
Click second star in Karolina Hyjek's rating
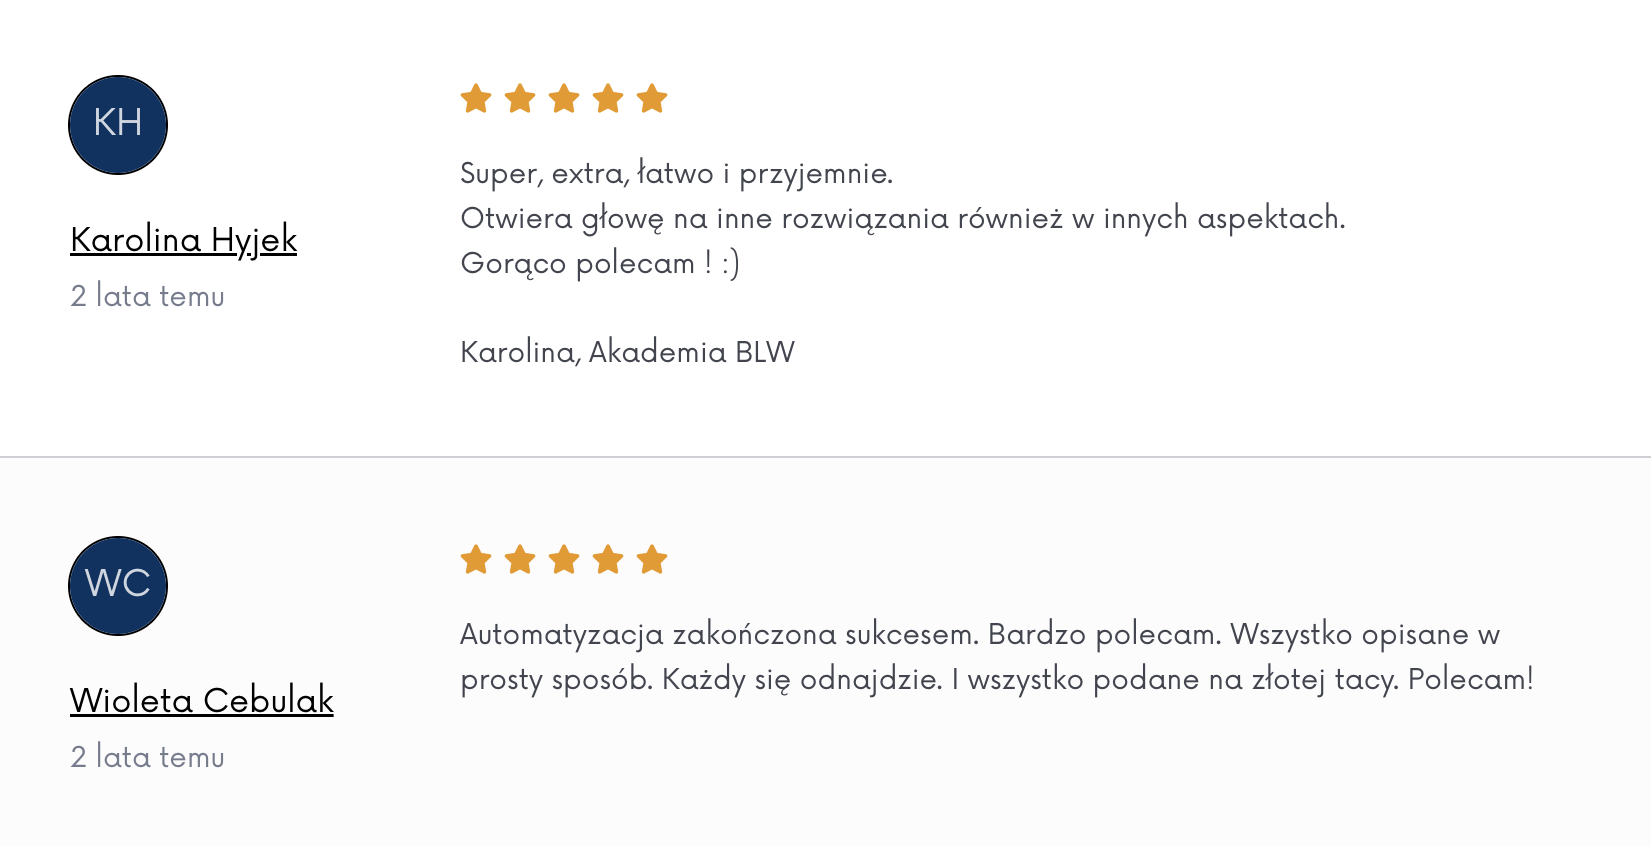(520, 99)
